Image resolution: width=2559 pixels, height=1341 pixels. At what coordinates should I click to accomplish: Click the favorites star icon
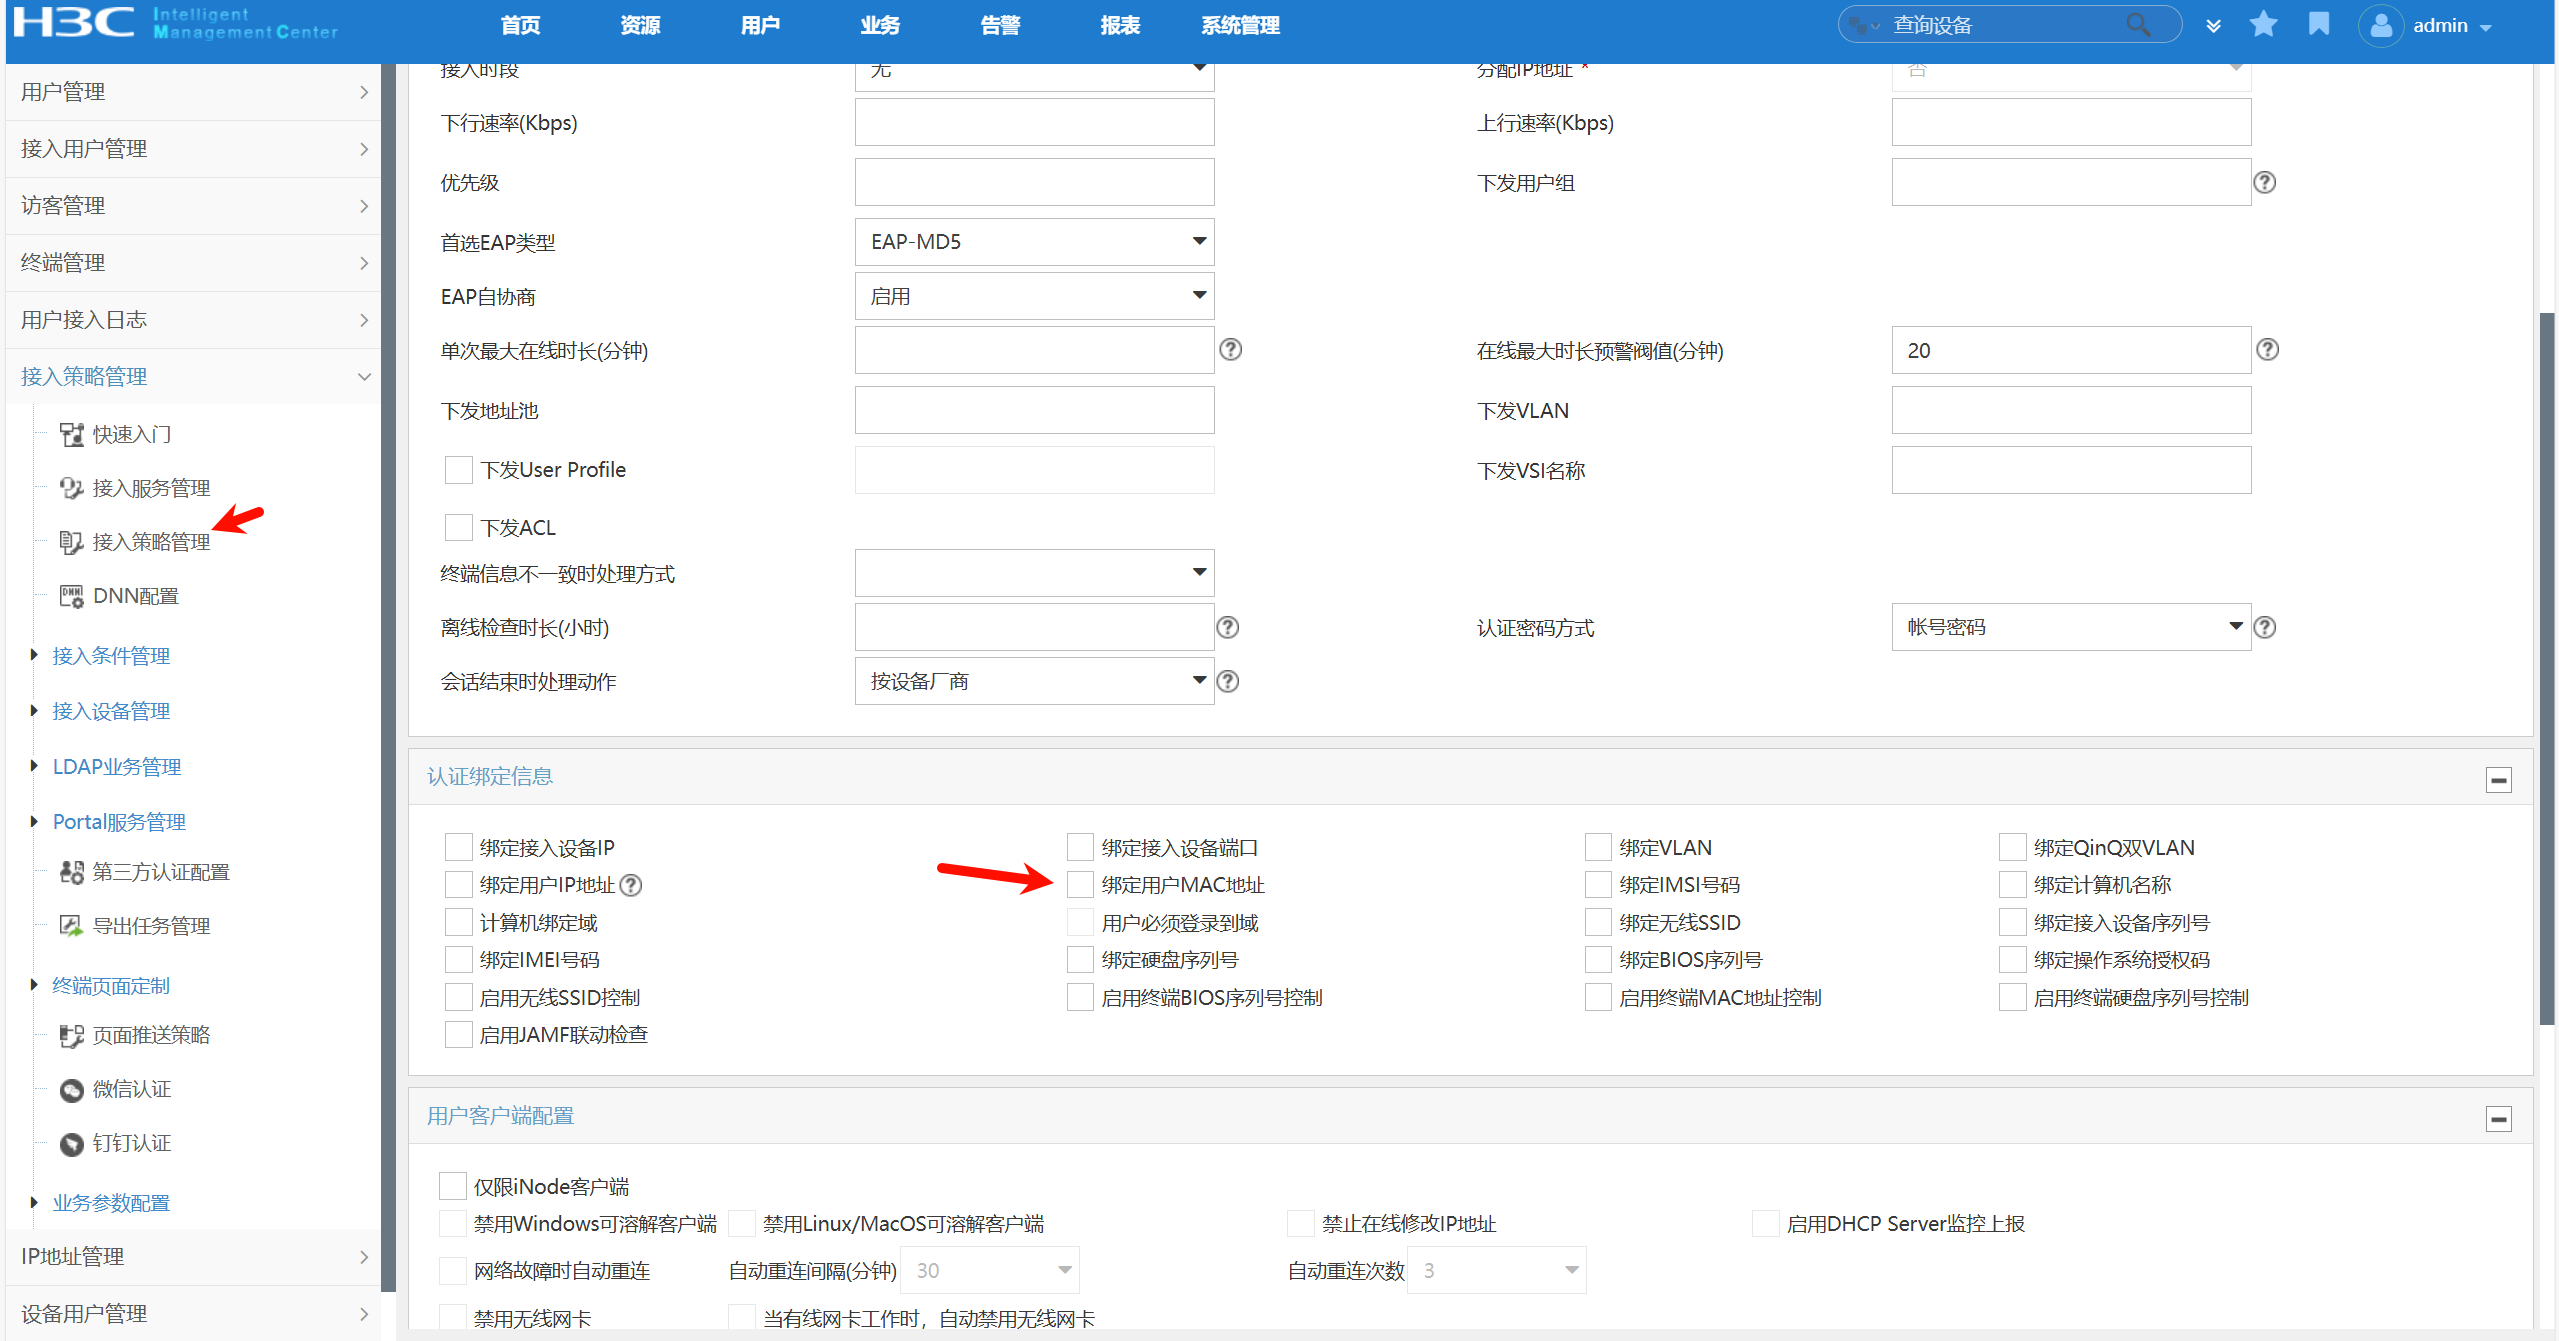coord(2263,24)
